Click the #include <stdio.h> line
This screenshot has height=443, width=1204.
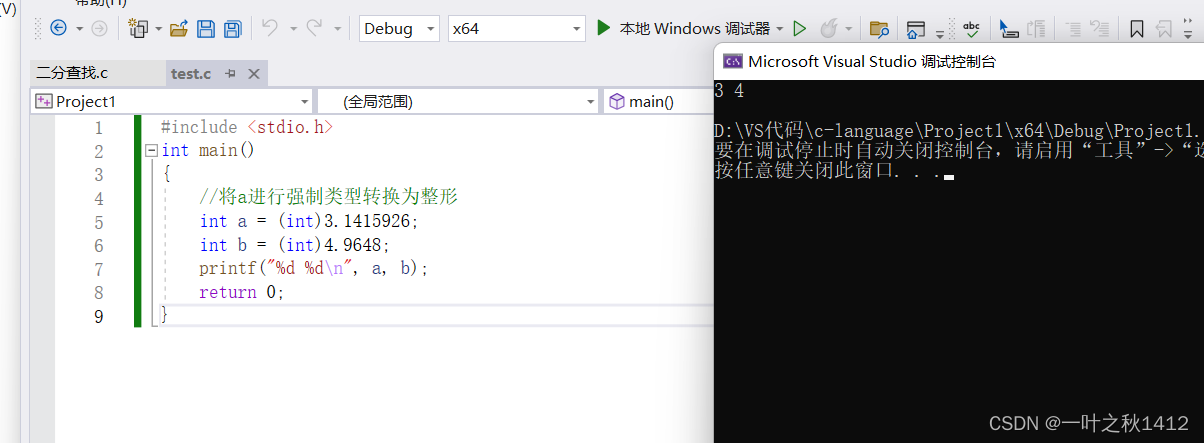click(246, 128)
